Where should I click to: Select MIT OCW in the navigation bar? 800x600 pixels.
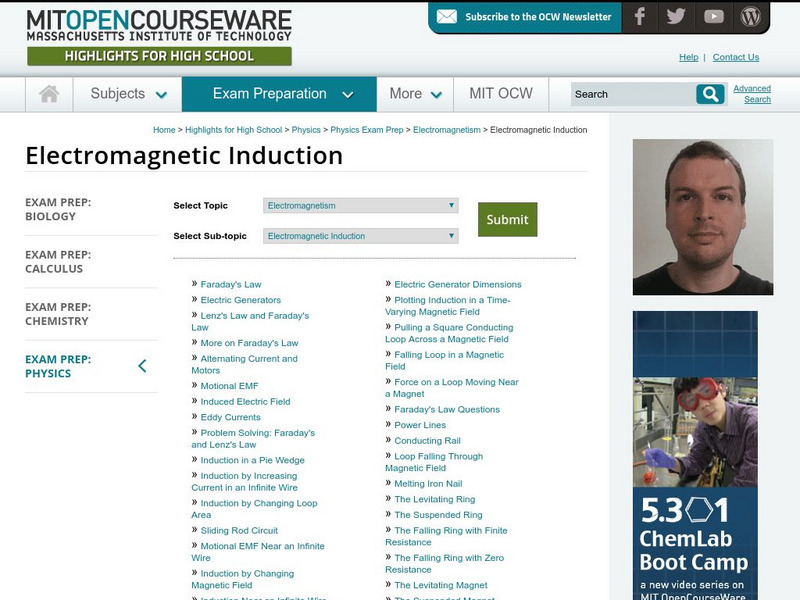(x=499, y=93)
